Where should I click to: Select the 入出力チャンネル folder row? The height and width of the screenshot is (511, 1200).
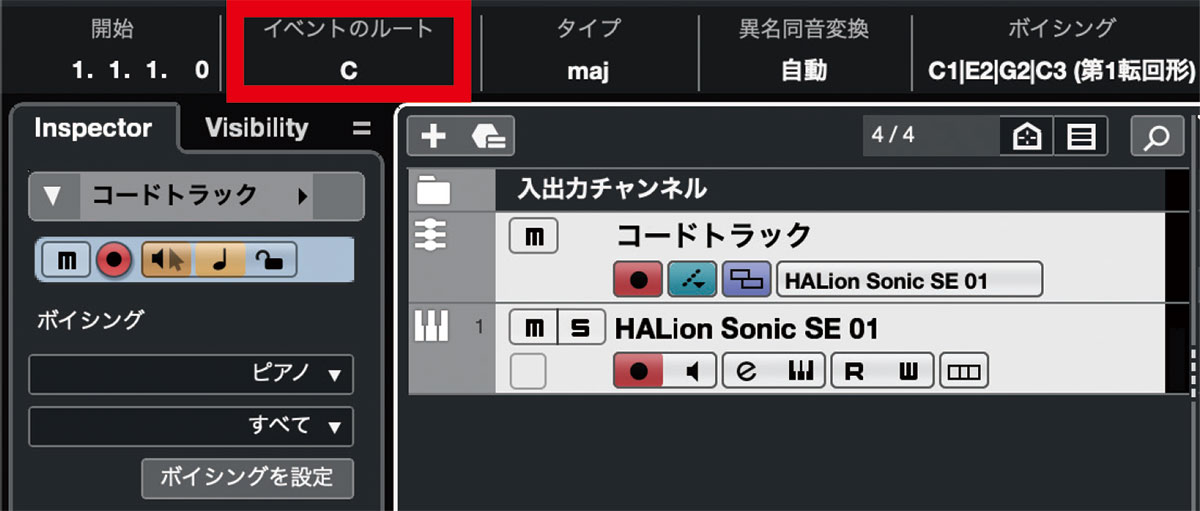coord(786,188)
